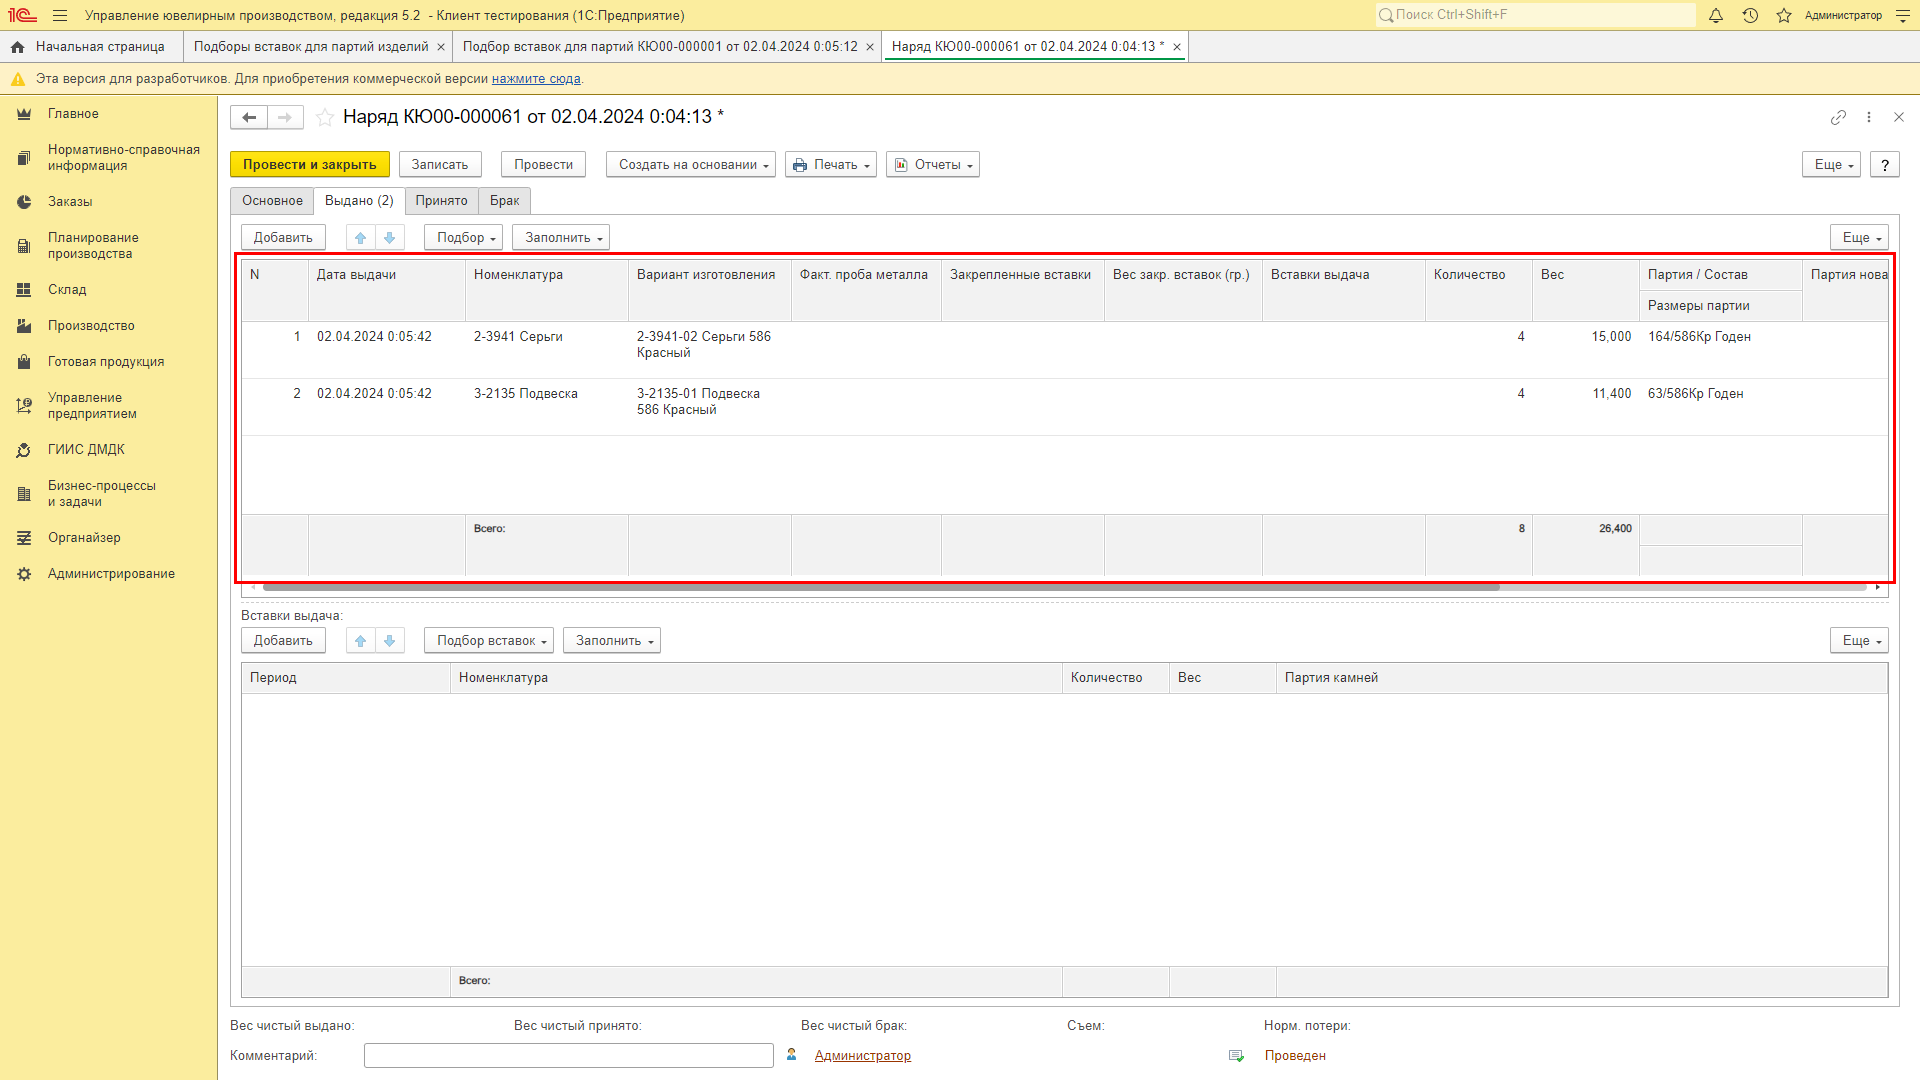1920x1080 pixels.
Task: Add document to favorites with star icon
Action: pos(325,117)
